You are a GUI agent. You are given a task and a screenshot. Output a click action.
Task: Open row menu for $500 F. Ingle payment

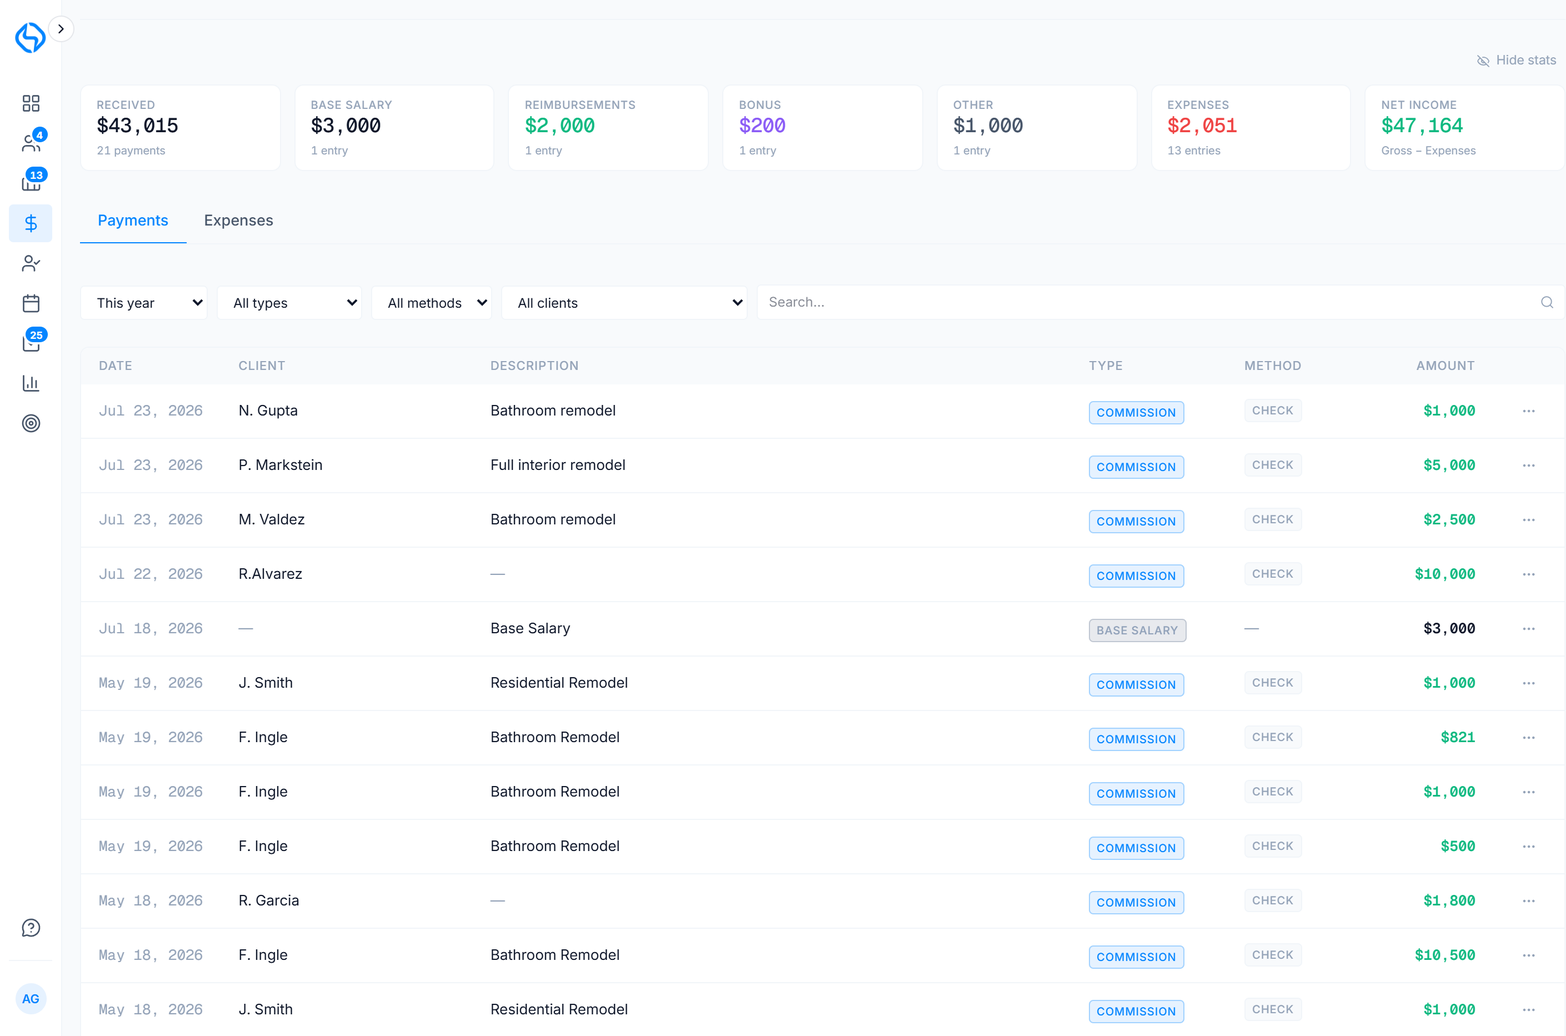(x=1529, y=846)
